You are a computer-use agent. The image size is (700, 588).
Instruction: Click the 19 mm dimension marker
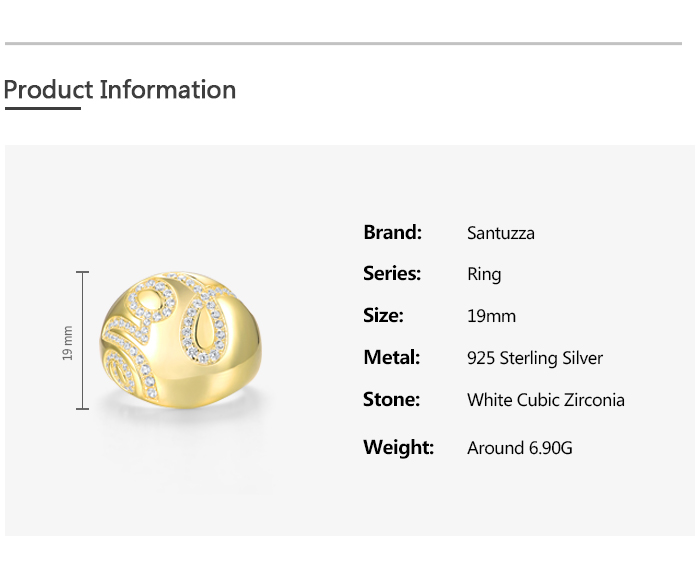click(x=68, y=342)
